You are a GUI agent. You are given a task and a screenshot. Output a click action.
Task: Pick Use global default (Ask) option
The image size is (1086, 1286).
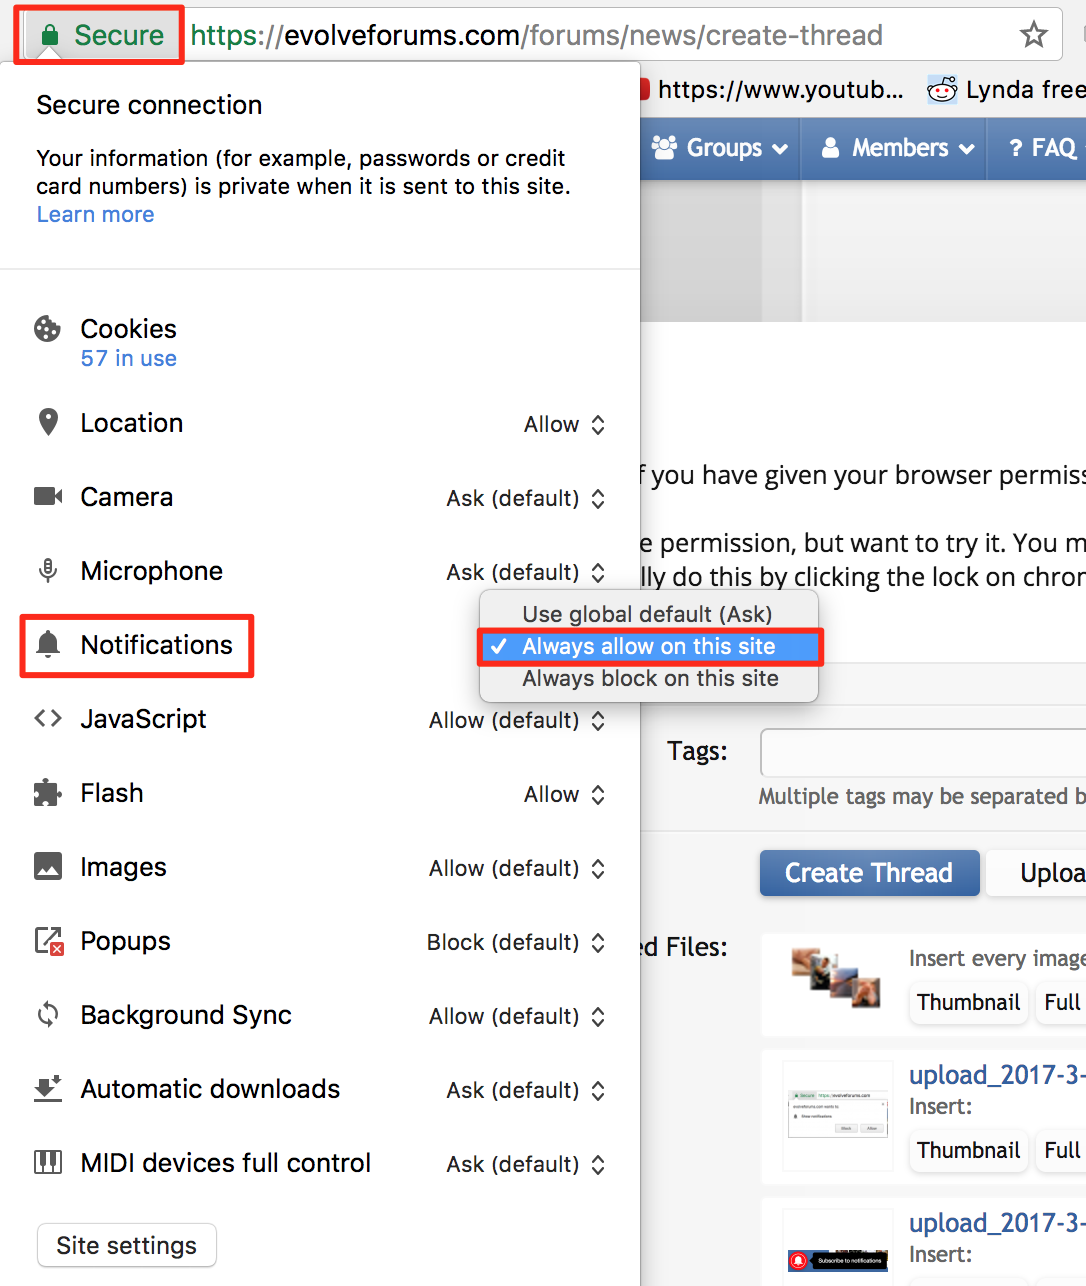tap(647, 614)
